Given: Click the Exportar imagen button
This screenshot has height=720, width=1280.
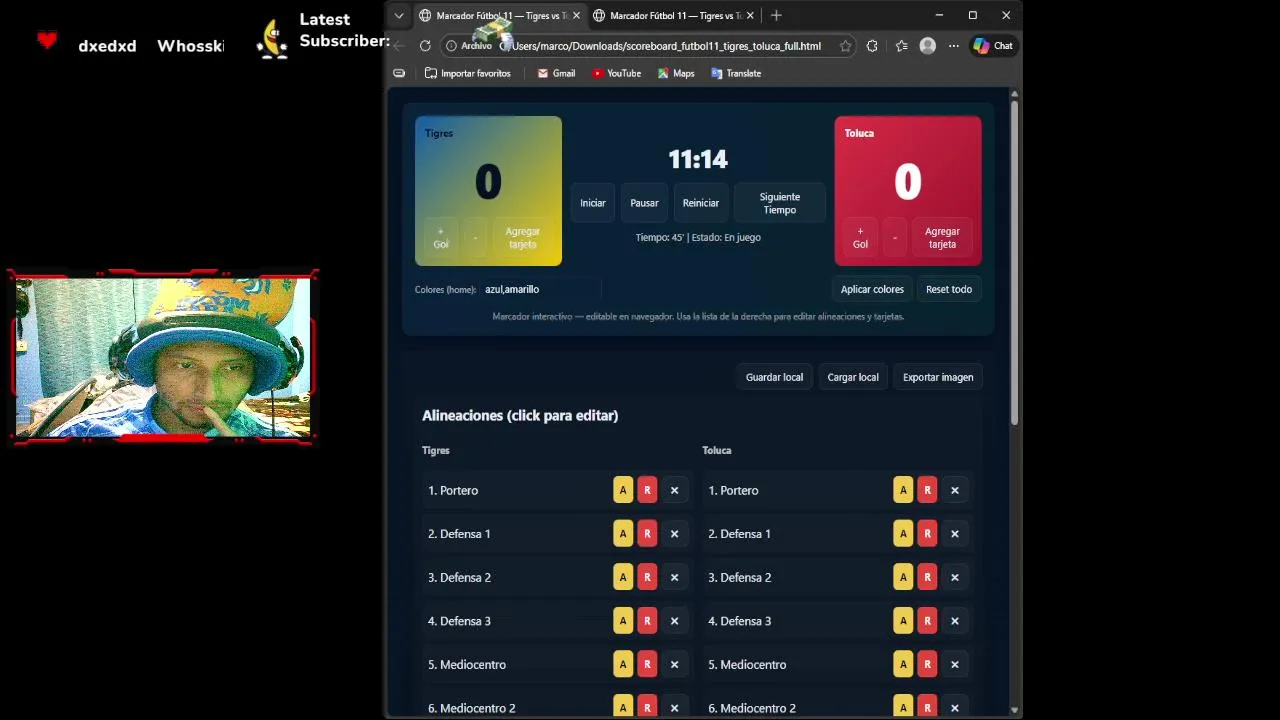Looking at the screenshot, I should coord(938,377).
